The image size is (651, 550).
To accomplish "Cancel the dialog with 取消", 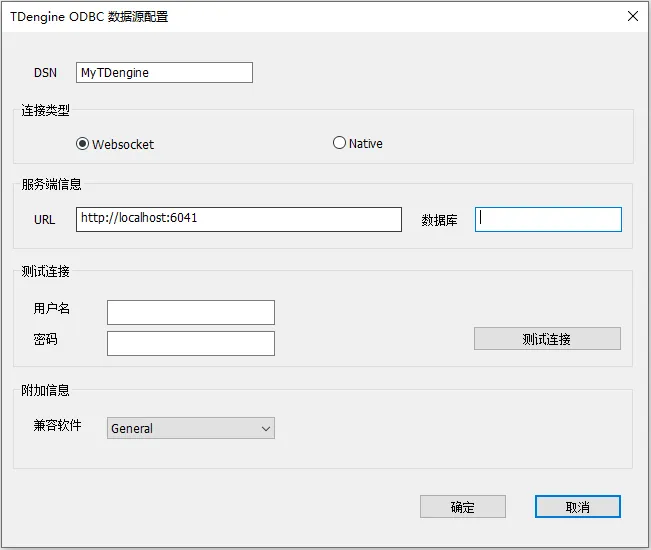I will pos(577,507).
